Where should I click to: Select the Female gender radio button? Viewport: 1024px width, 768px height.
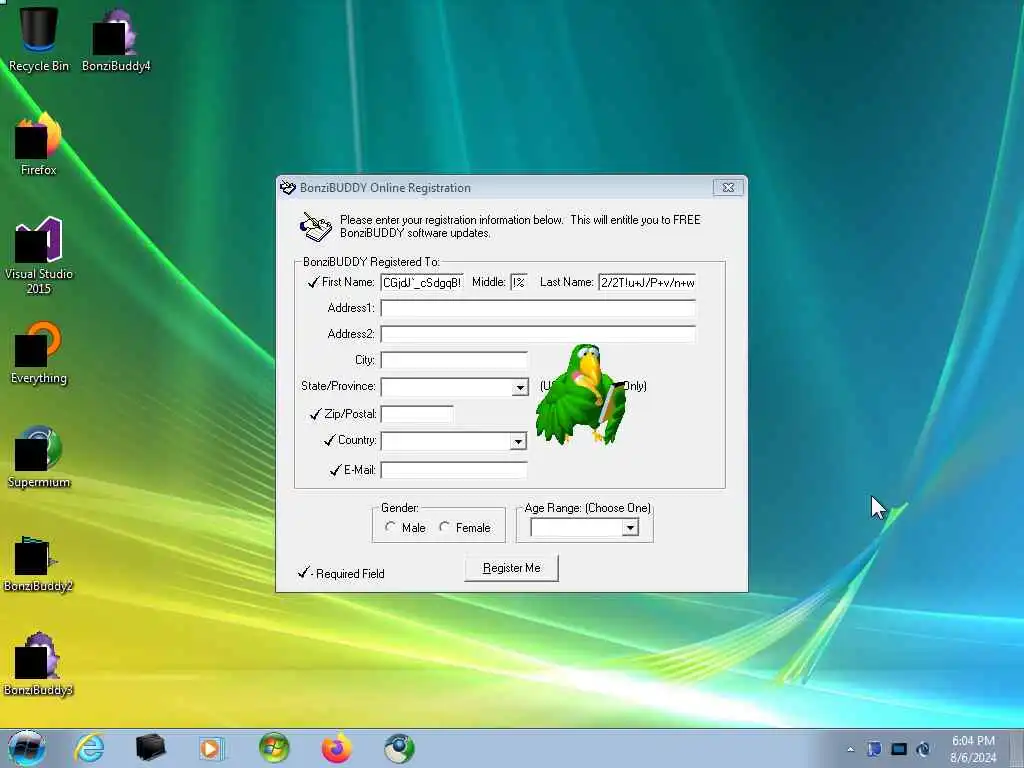coord(444,526)
